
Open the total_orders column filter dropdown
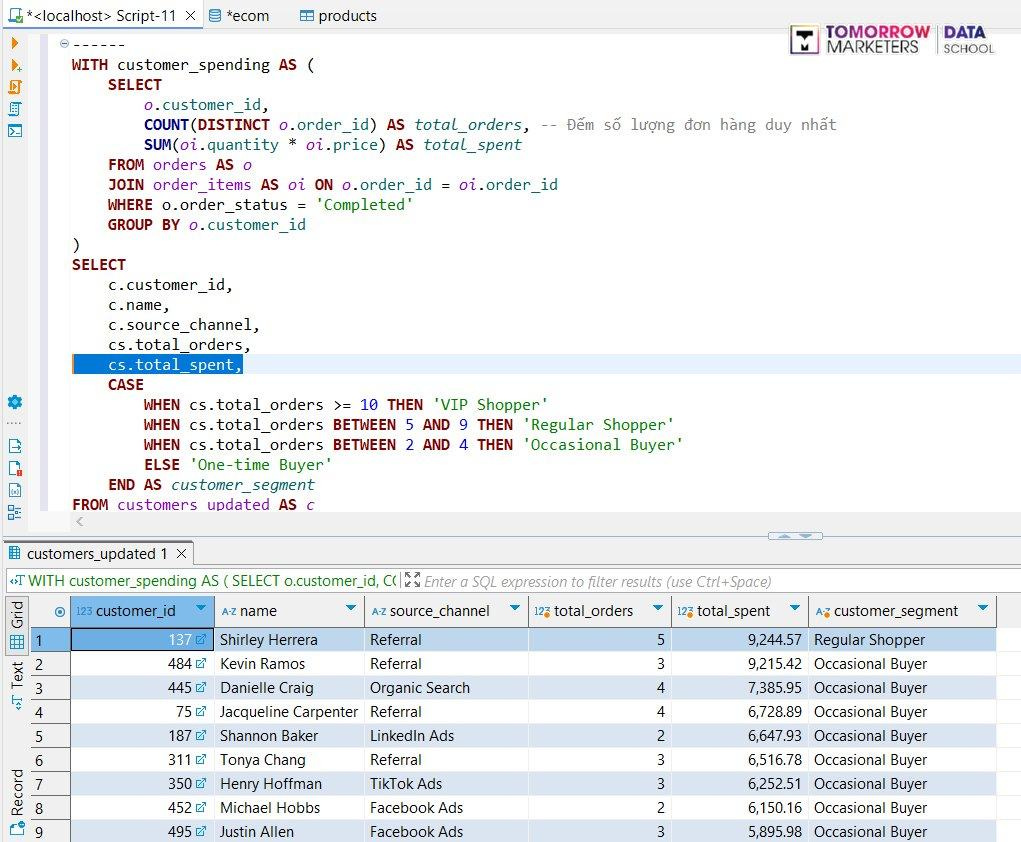point(658,608)
